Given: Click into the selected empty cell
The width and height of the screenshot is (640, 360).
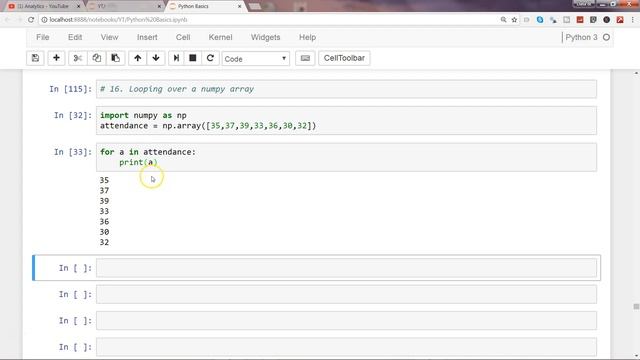Looking at the screenshot, I should coord(346,268).
